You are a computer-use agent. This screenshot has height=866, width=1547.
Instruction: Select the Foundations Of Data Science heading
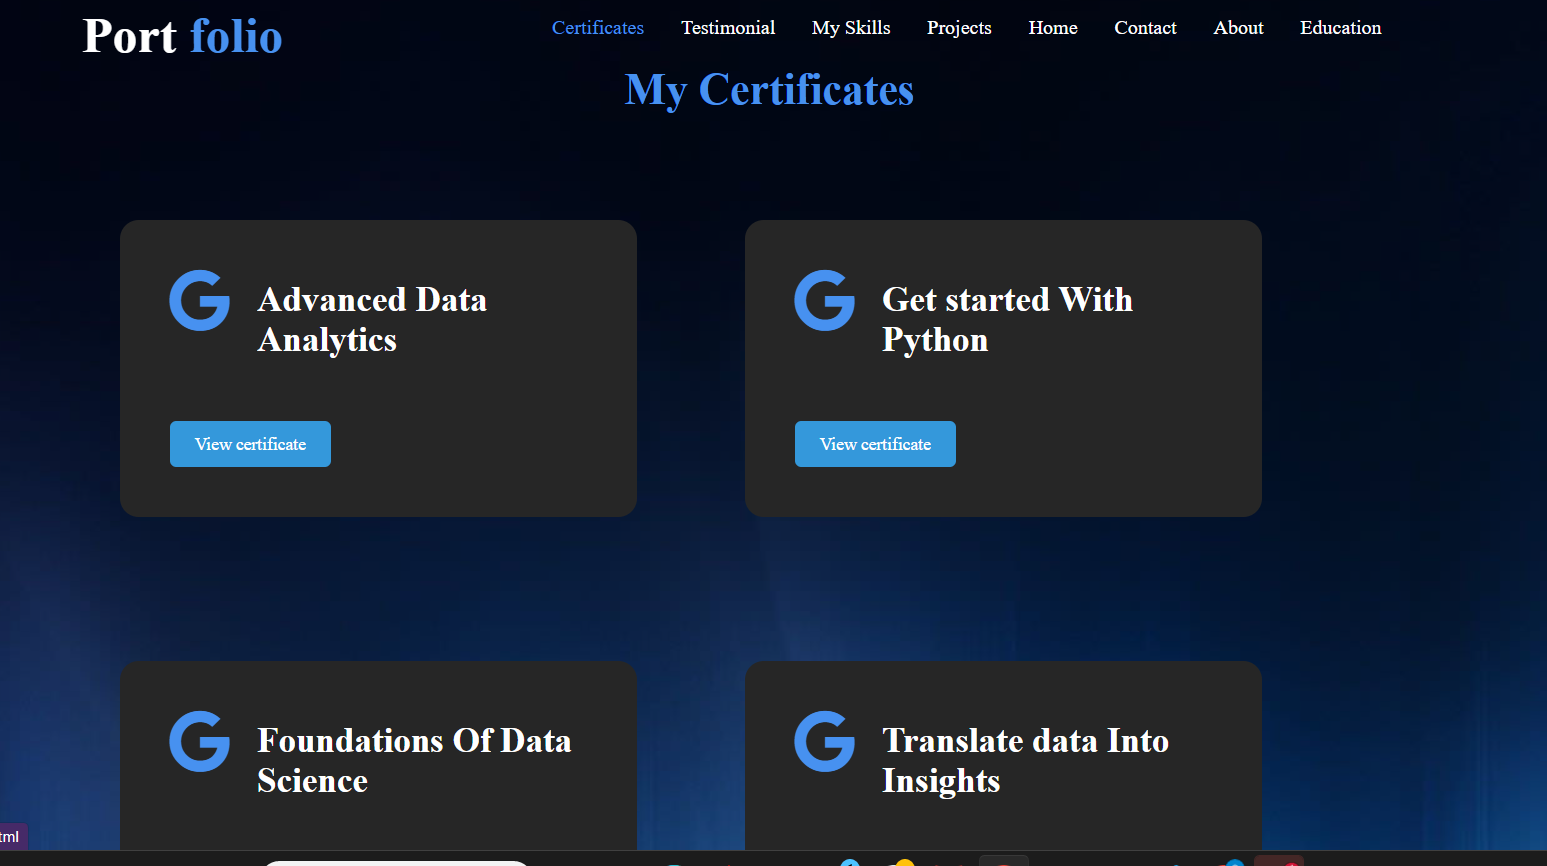tap(414, 761)
